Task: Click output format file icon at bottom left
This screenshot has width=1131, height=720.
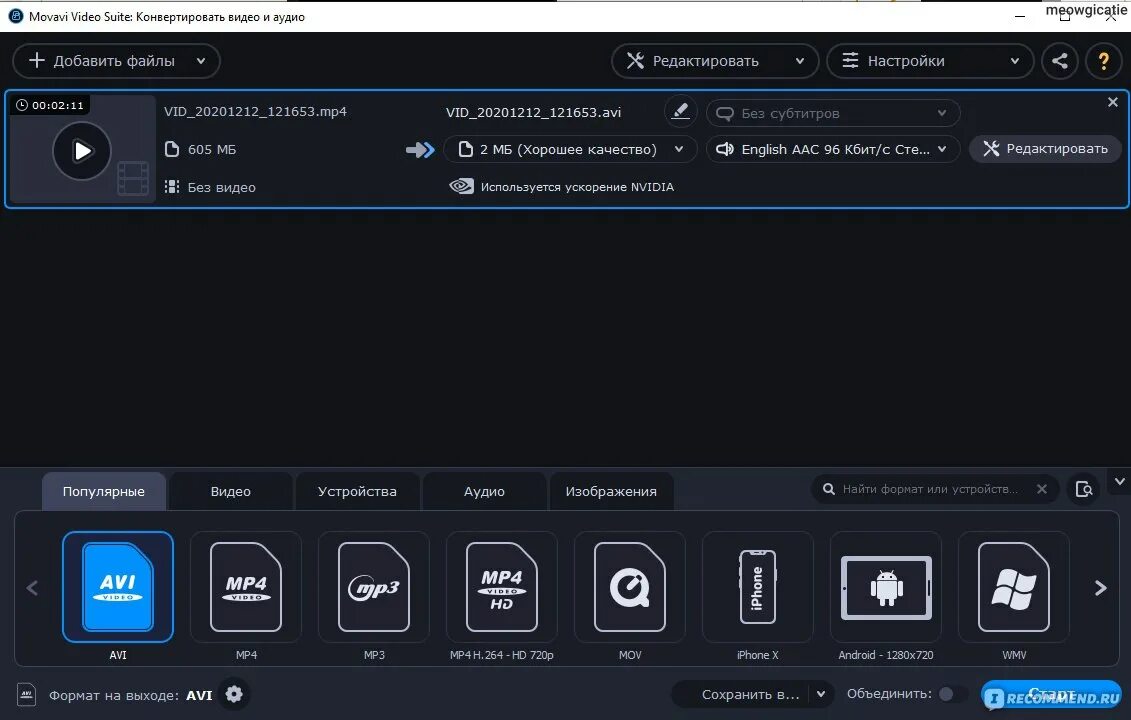Action: coord(26,695)
